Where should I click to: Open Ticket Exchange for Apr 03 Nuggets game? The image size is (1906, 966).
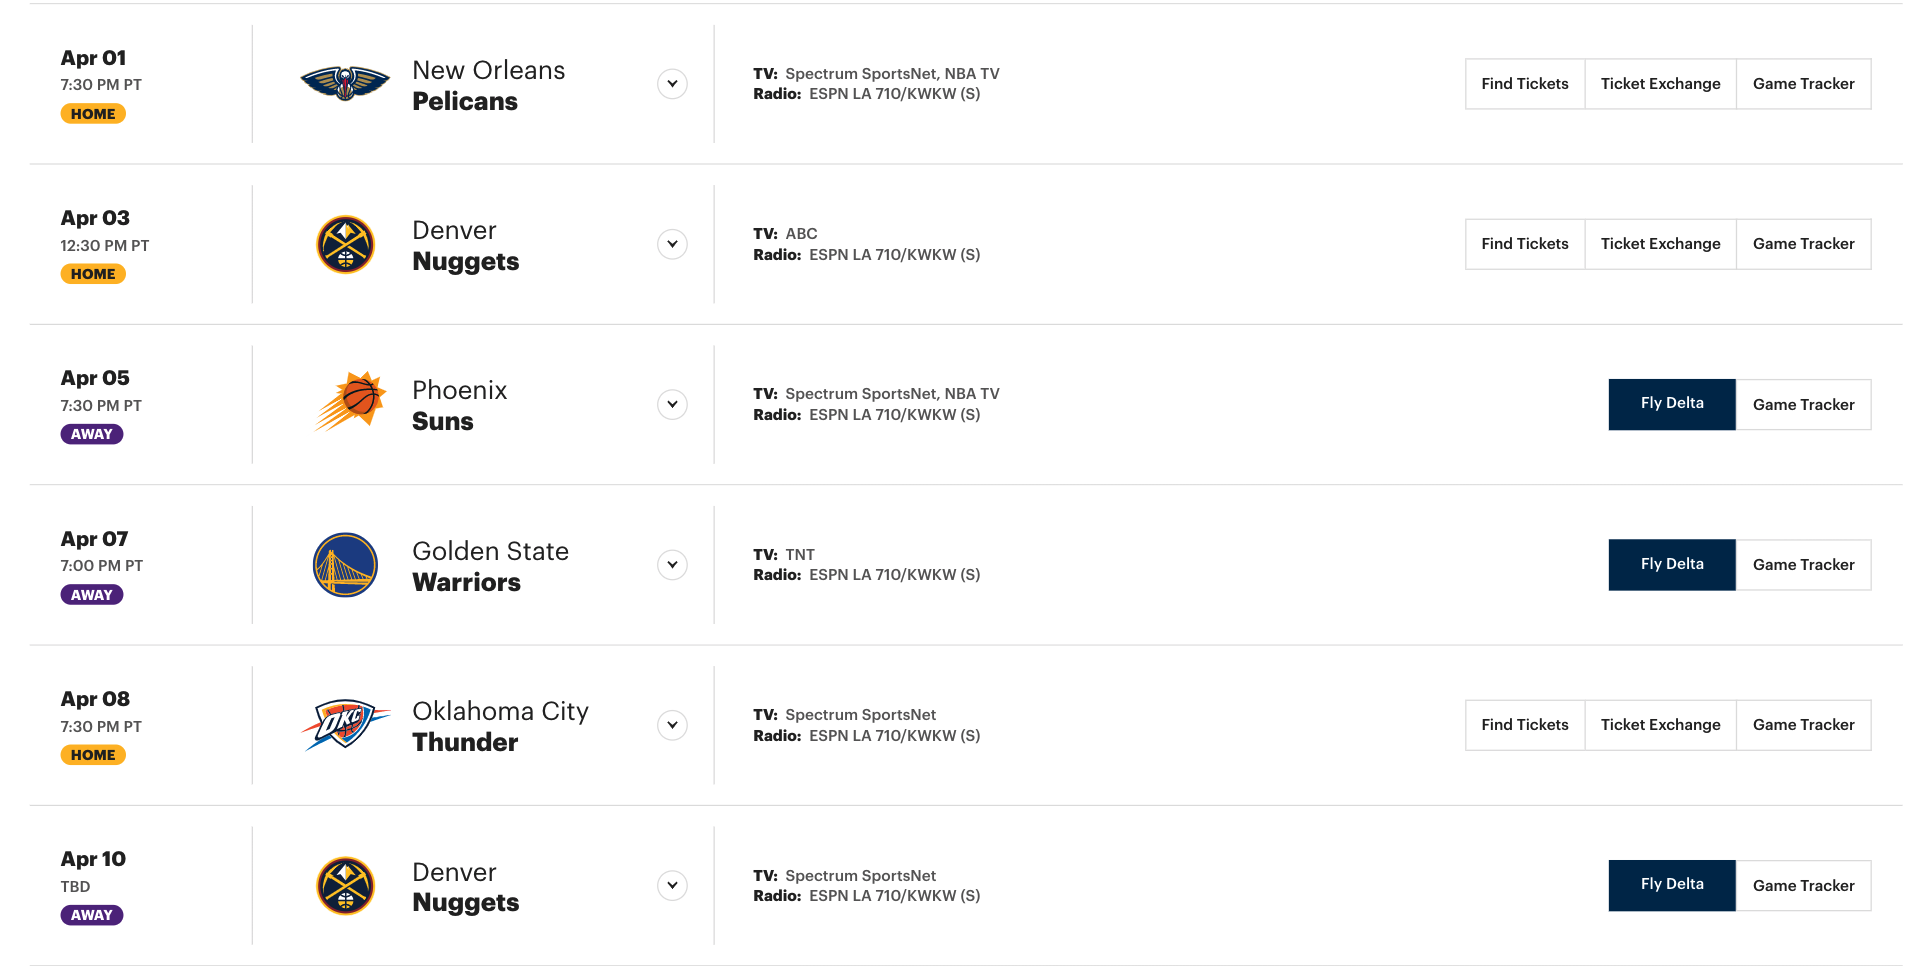(1660, 244)
